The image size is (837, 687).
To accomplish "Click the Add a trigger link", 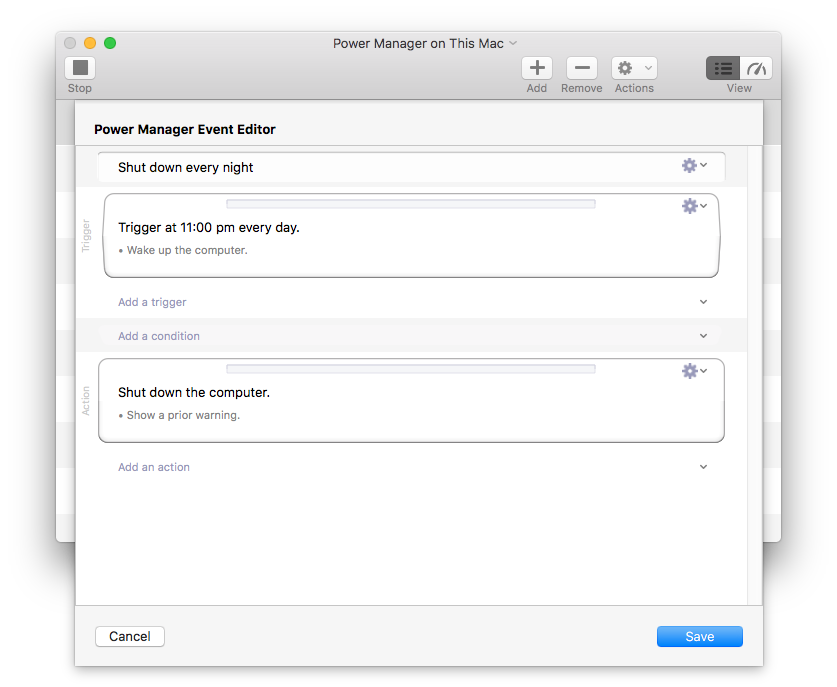I will pos(152,302).
